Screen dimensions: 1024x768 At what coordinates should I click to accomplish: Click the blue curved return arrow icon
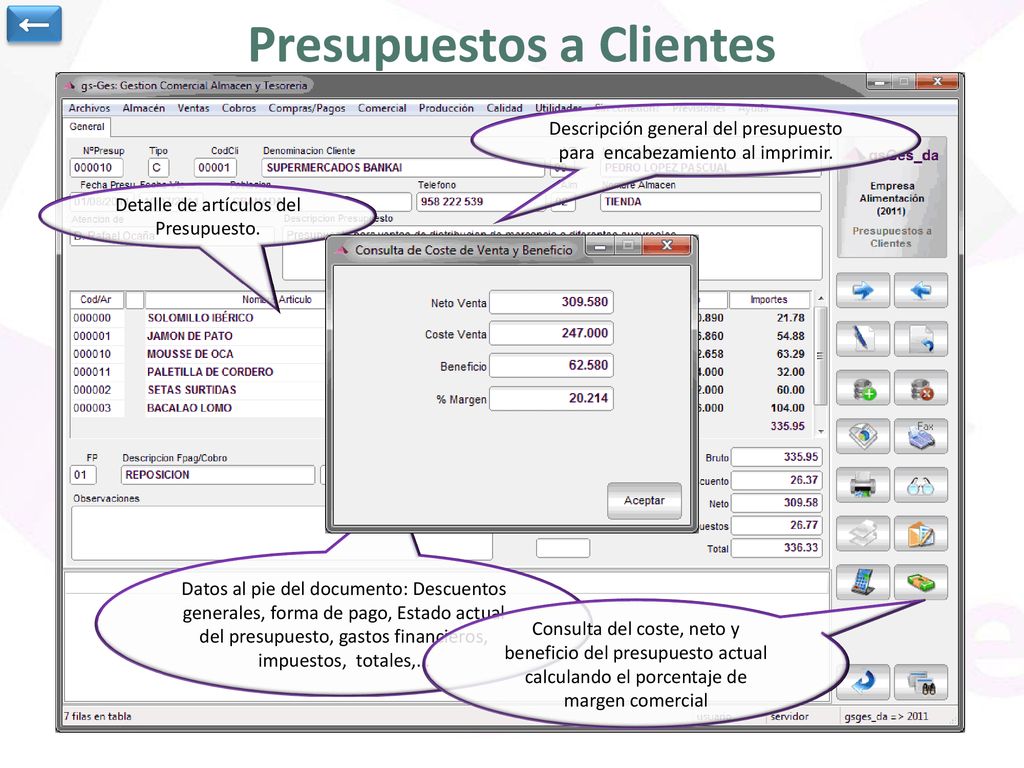863,682
